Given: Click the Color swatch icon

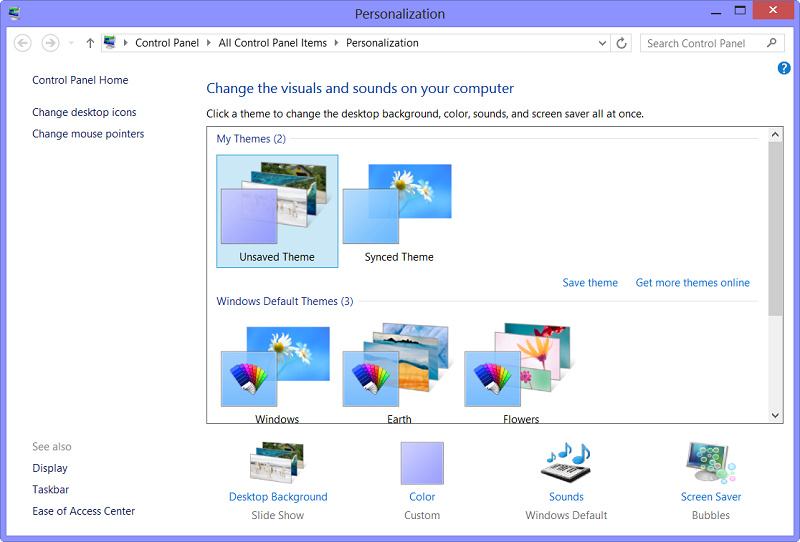Looking at the screenshot, I should [x=422, y=463].
